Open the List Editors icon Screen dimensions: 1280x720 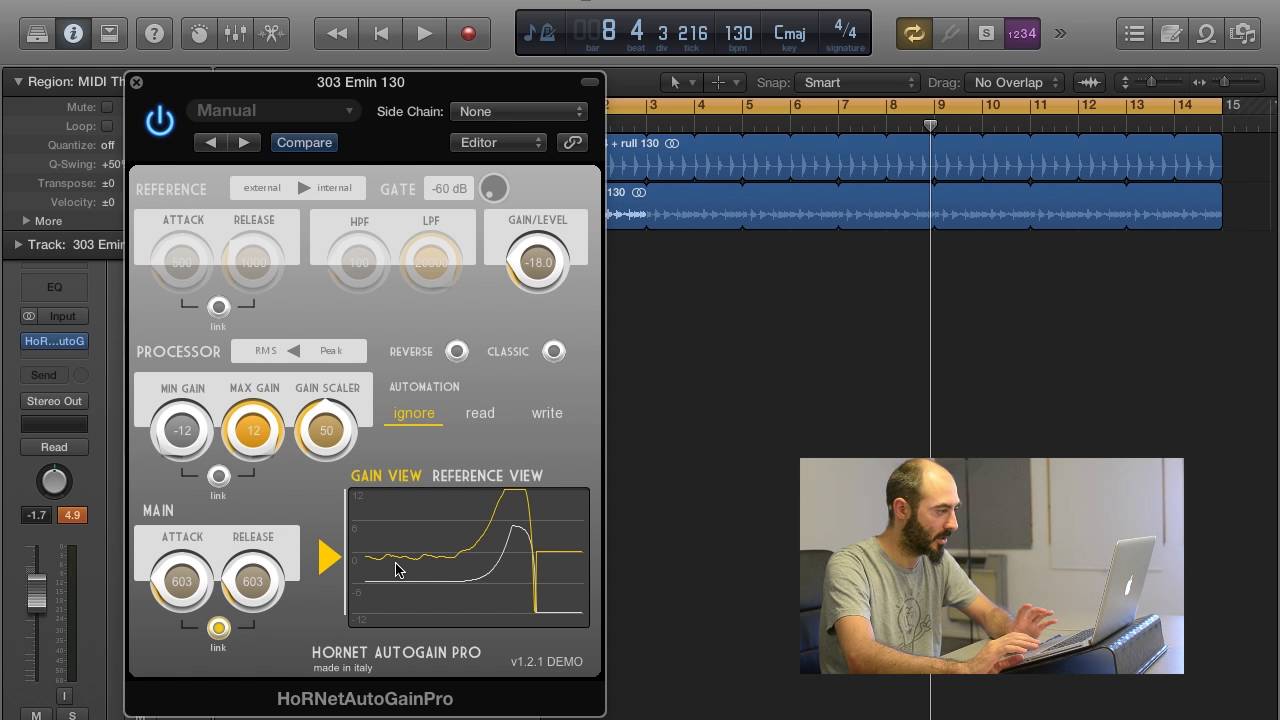[x=1134, y=33]
